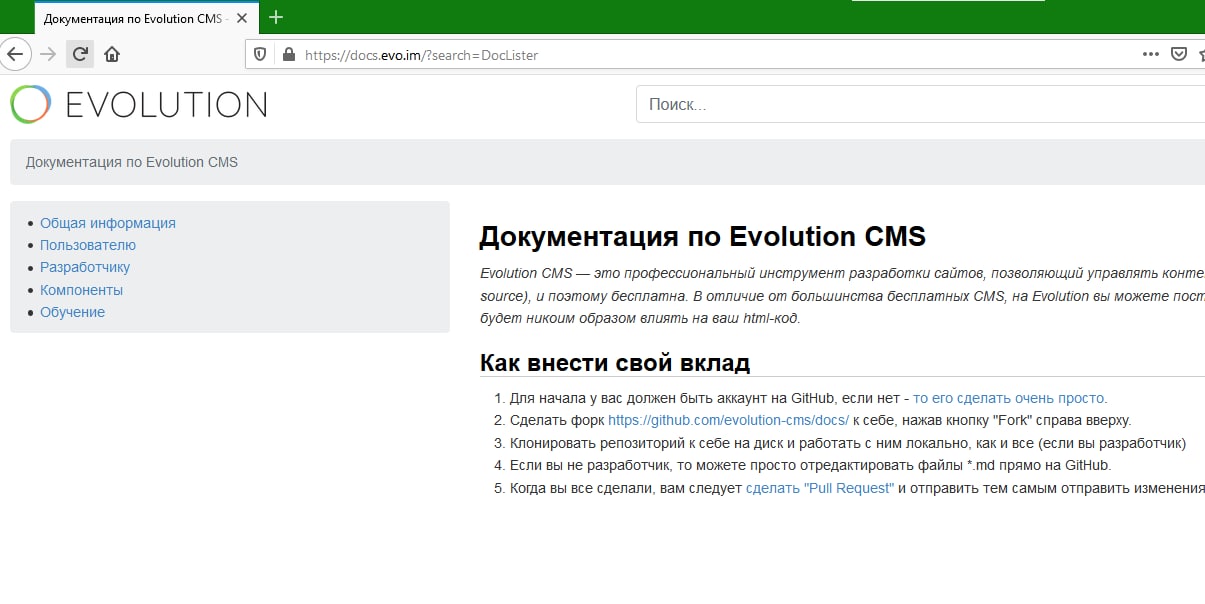Click the Документация по Evolution CMS main heading
1205x604 pixels.
pyautogui.click(x=703, y=237)
